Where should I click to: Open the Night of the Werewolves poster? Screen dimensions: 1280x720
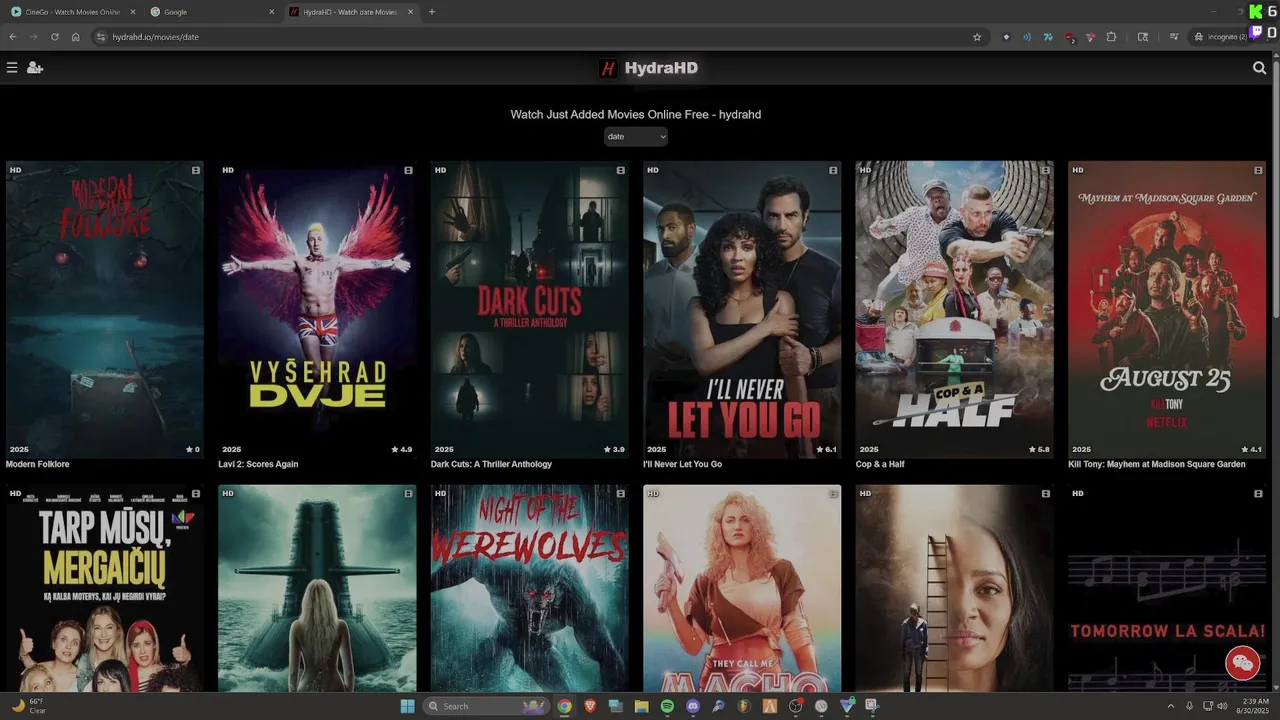(x=529, y=589)
